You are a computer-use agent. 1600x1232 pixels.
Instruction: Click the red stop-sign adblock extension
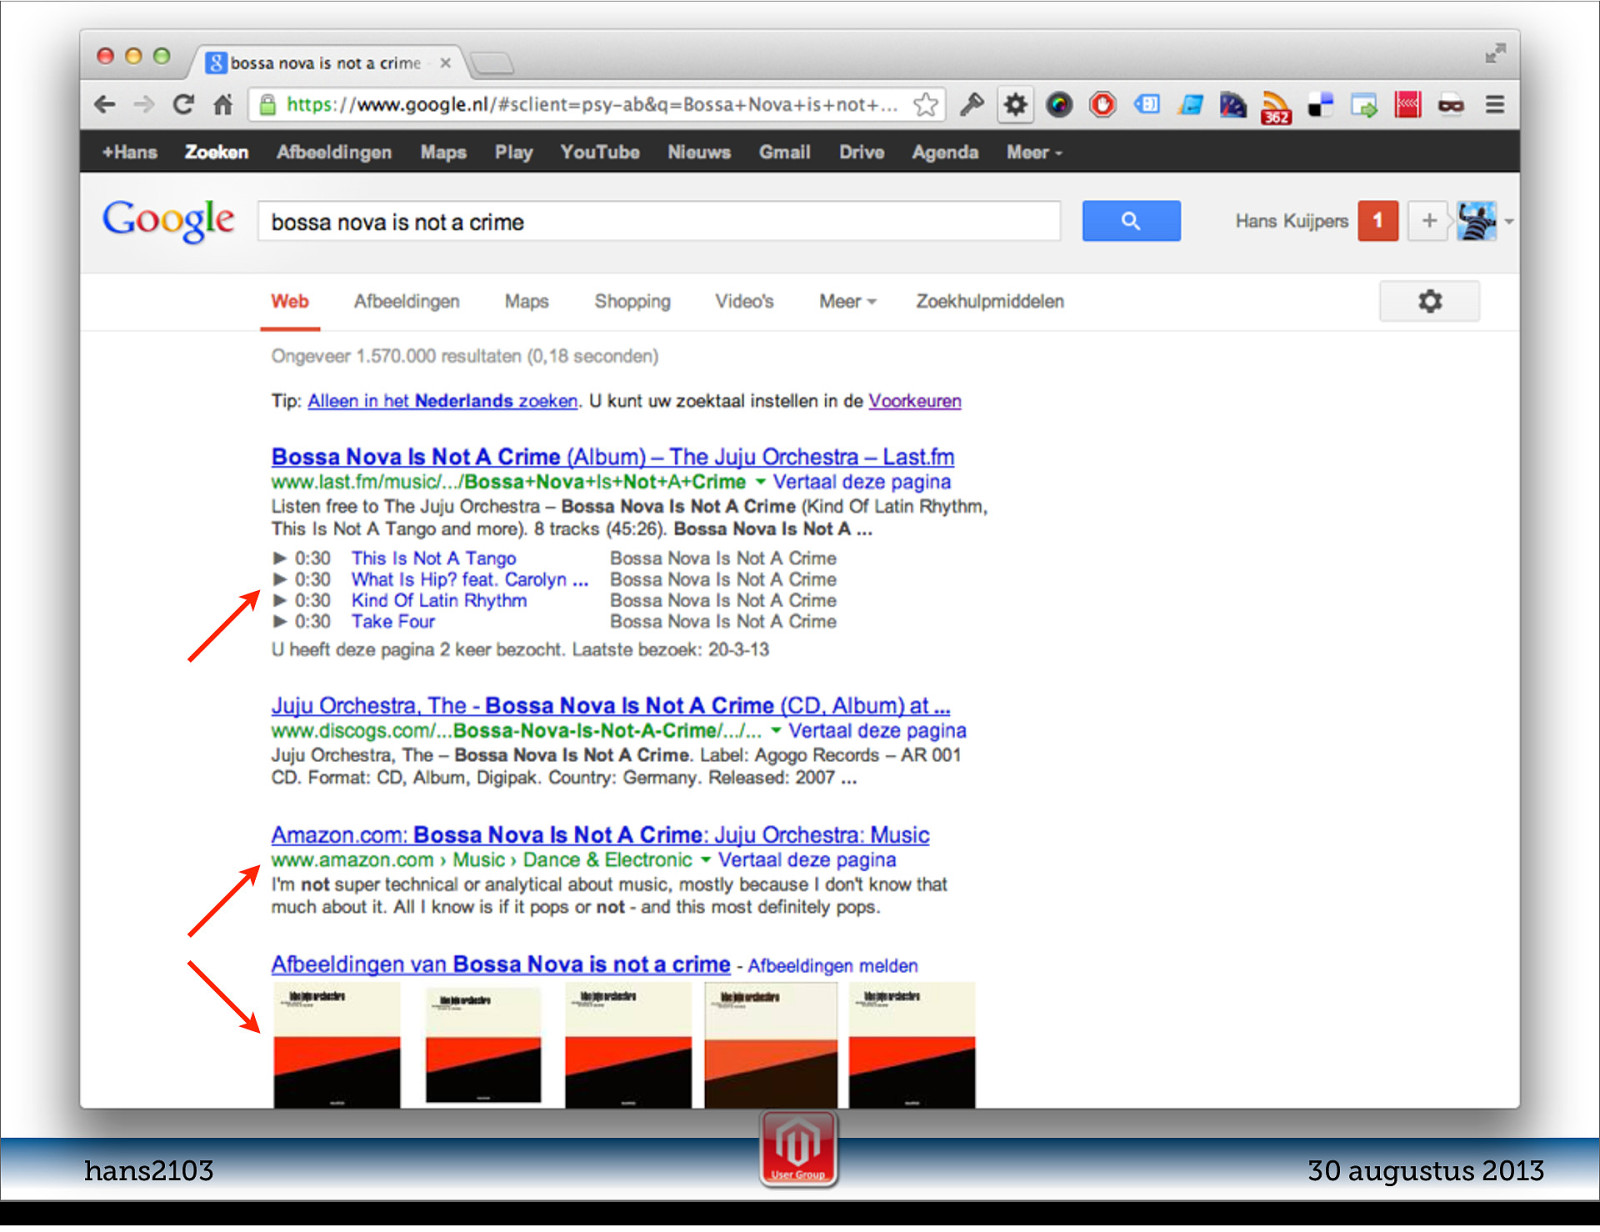pyautogui.click(x=1103, y=104)
